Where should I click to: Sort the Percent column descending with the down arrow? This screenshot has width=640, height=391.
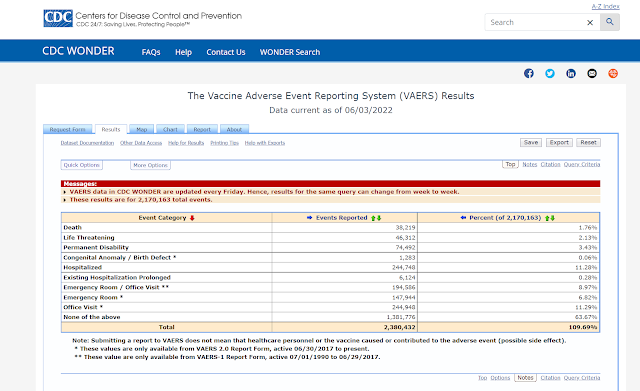[553, 218]
